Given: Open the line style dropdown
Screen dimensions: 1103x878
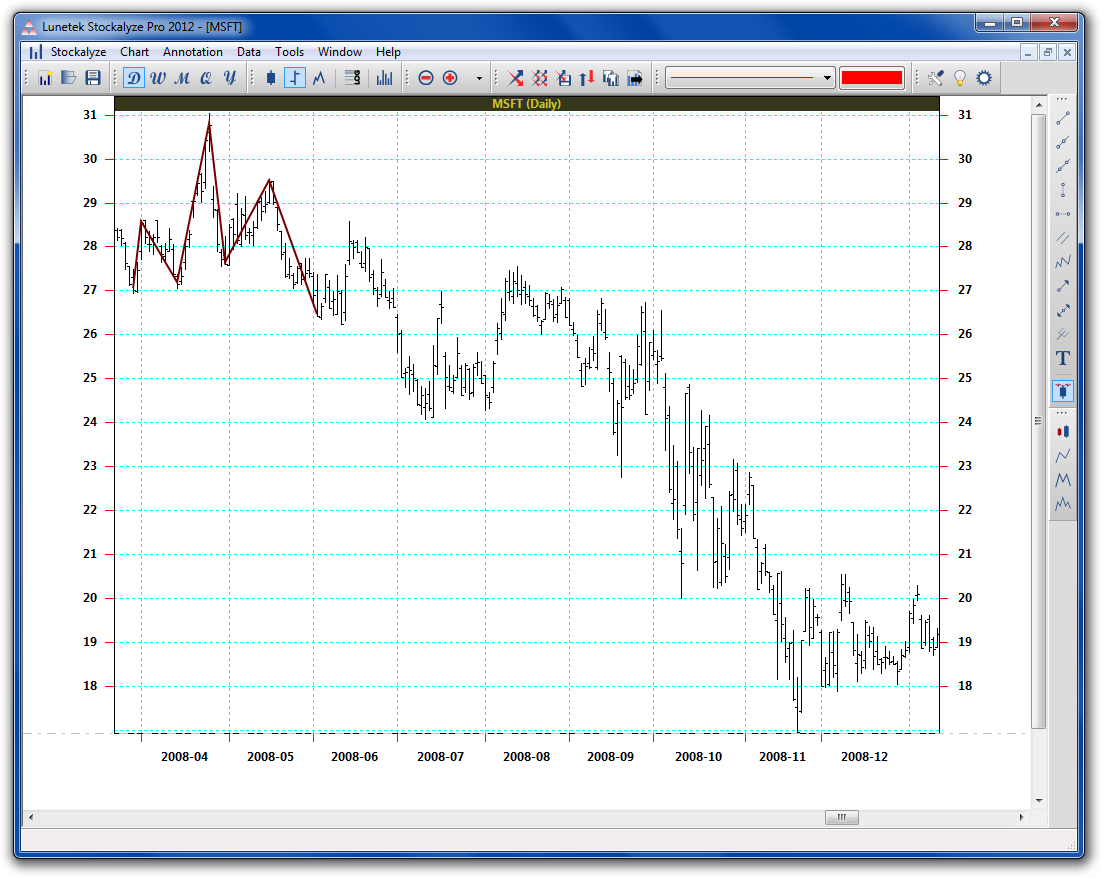Looking at the screenshot, I should (750, 78).
